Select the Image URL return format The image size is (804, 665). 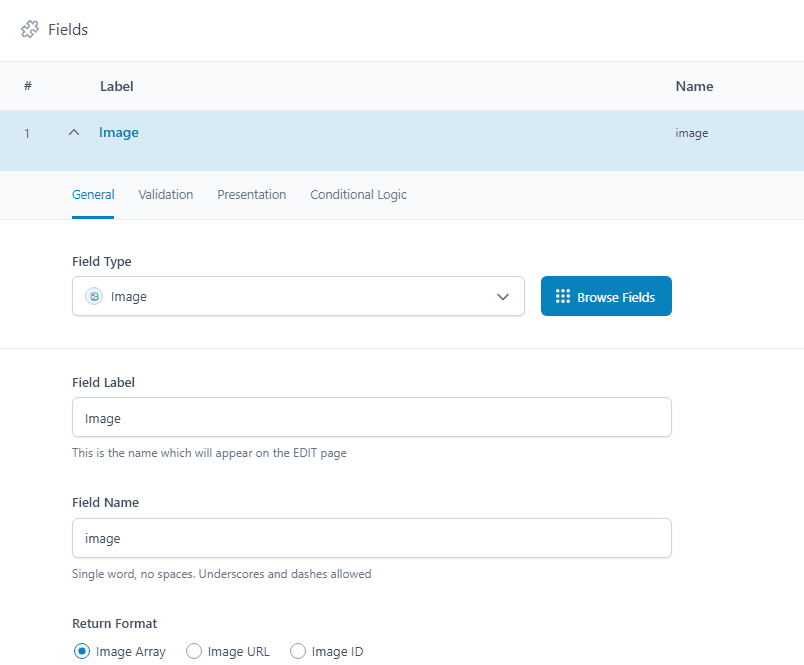click(194, 651)
